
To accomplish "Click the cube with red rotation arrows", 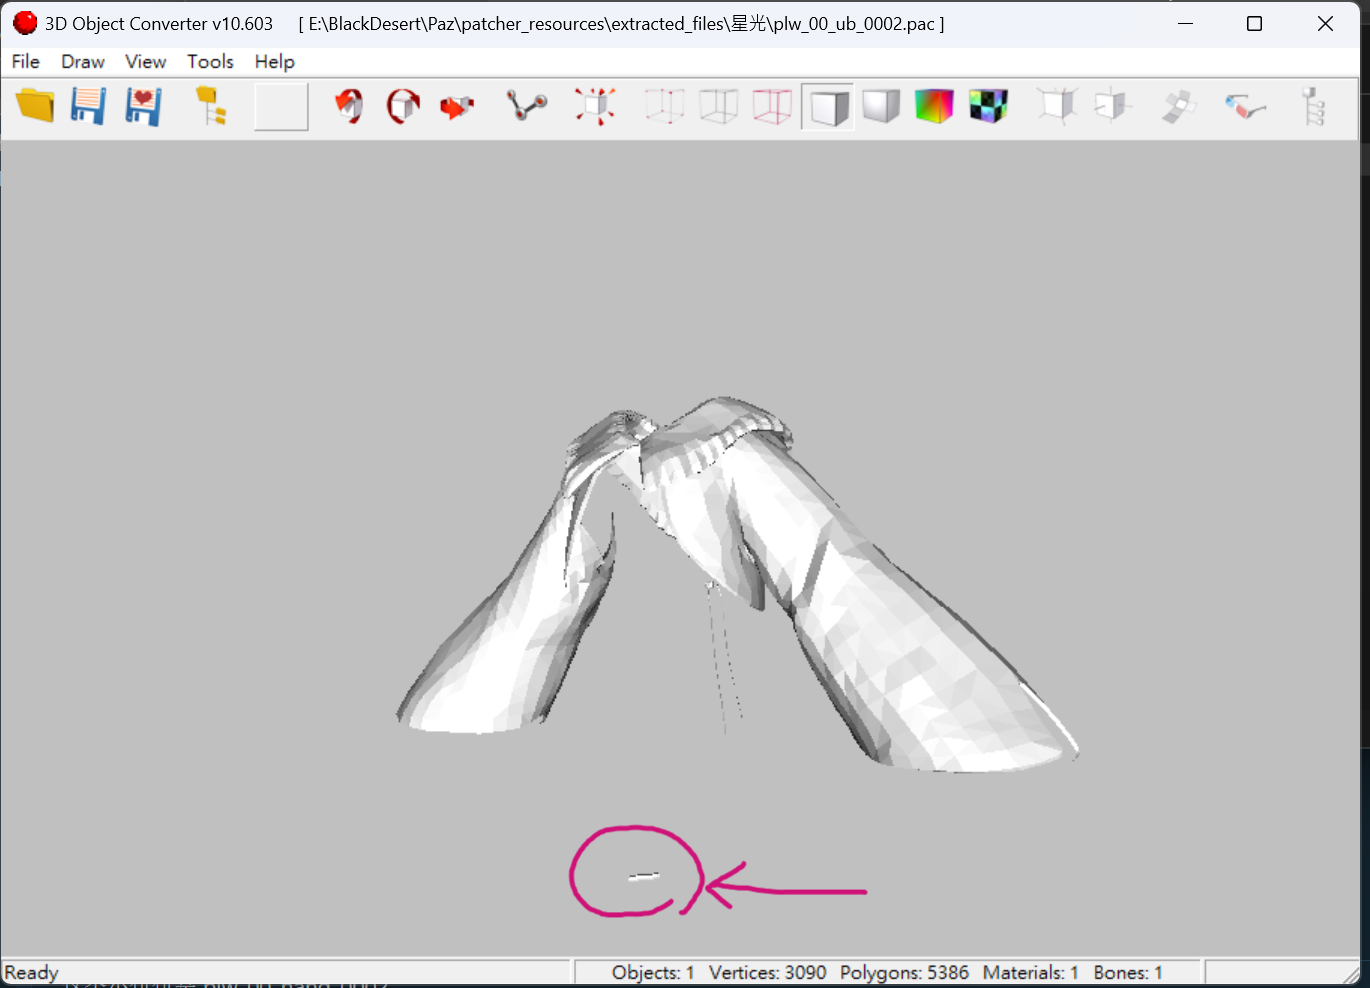I will (403, 106).
